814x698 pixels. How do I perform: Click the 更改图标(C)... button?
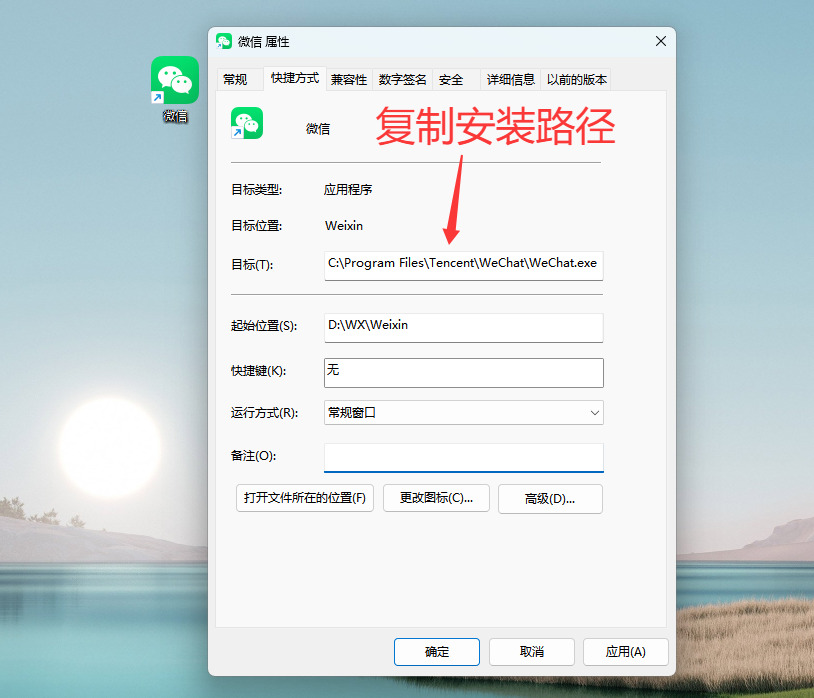point(436,498)
